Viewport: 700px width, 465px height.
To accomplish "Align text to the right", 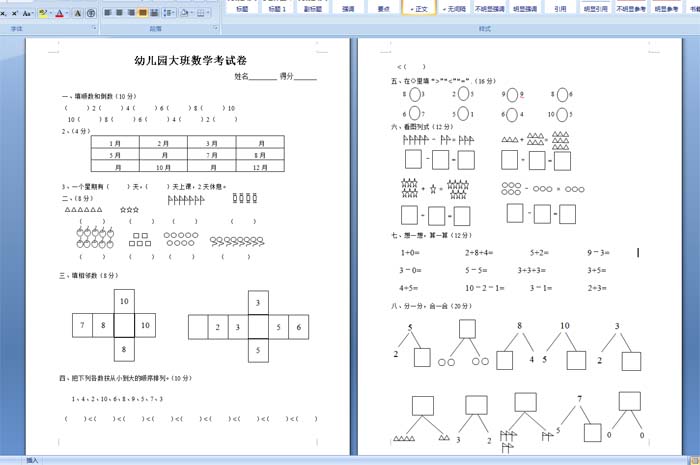I will 131,13.
